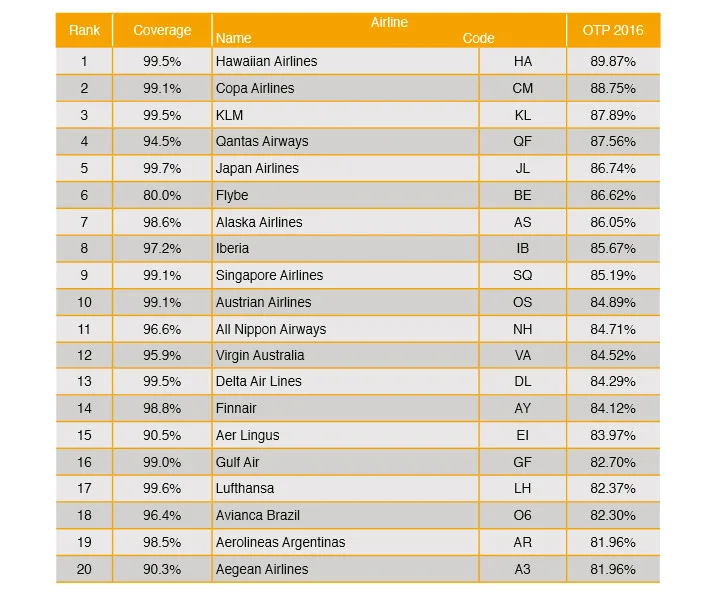Image resolution: width=715 pixels, height=592 pixels.
Task: Click the KLM airline name
Action: 229,115
